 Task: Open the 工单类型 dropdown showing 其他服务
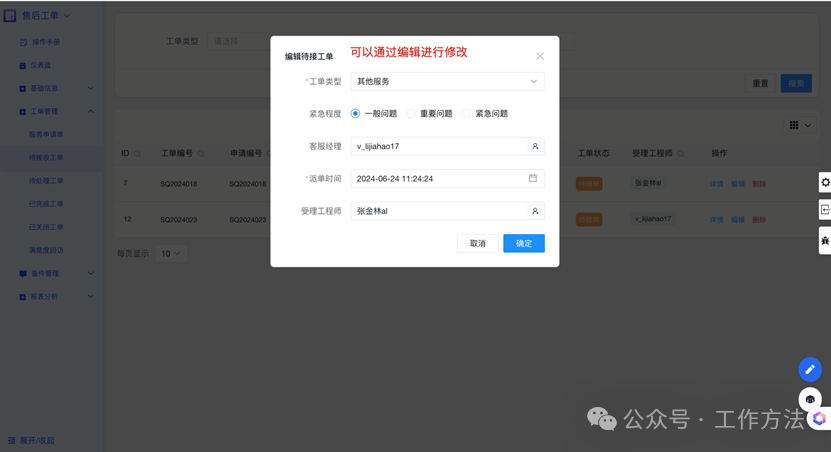[447, 82]
